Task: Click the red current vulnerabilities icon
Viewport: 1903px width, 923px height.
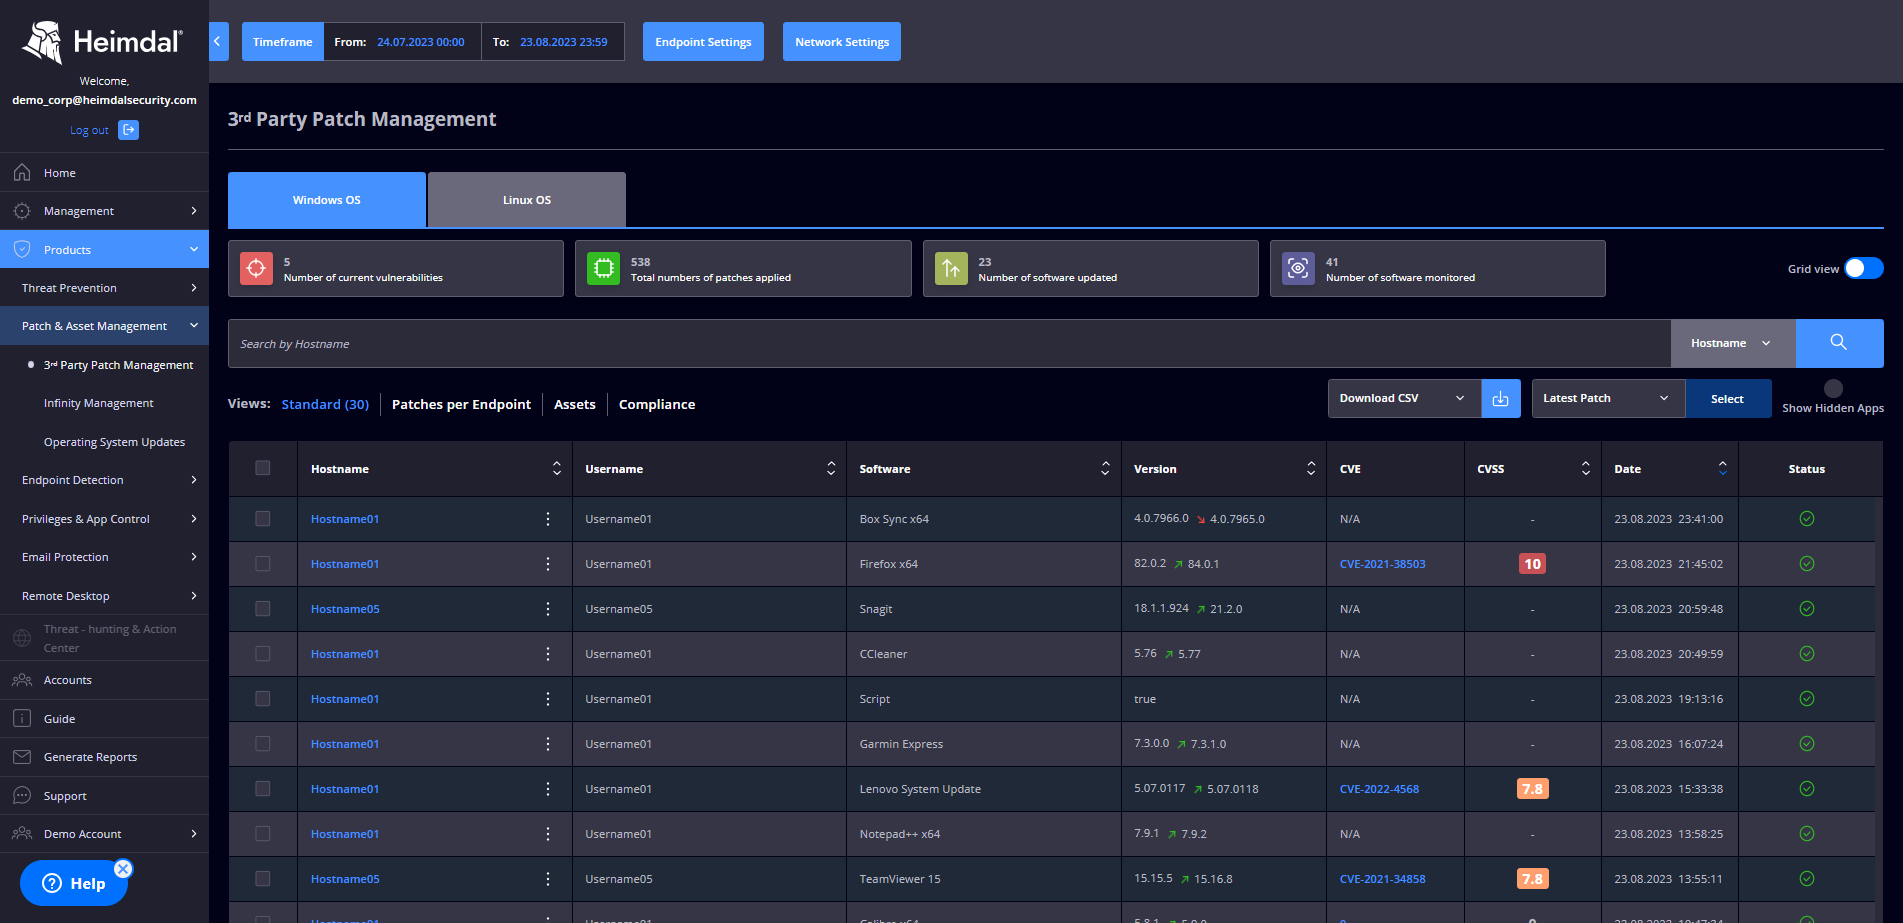Action: point(256,268)
